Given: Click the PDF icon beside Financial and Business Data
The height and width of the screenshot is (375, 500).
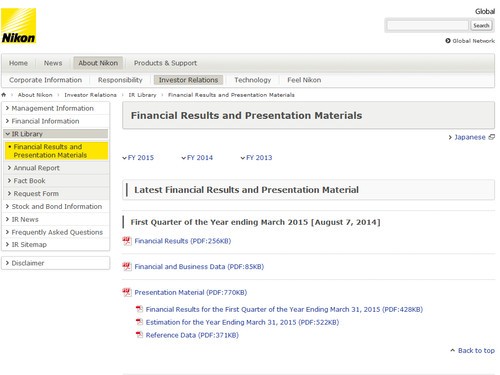Looking at the screenshot, I should (127, 266).
